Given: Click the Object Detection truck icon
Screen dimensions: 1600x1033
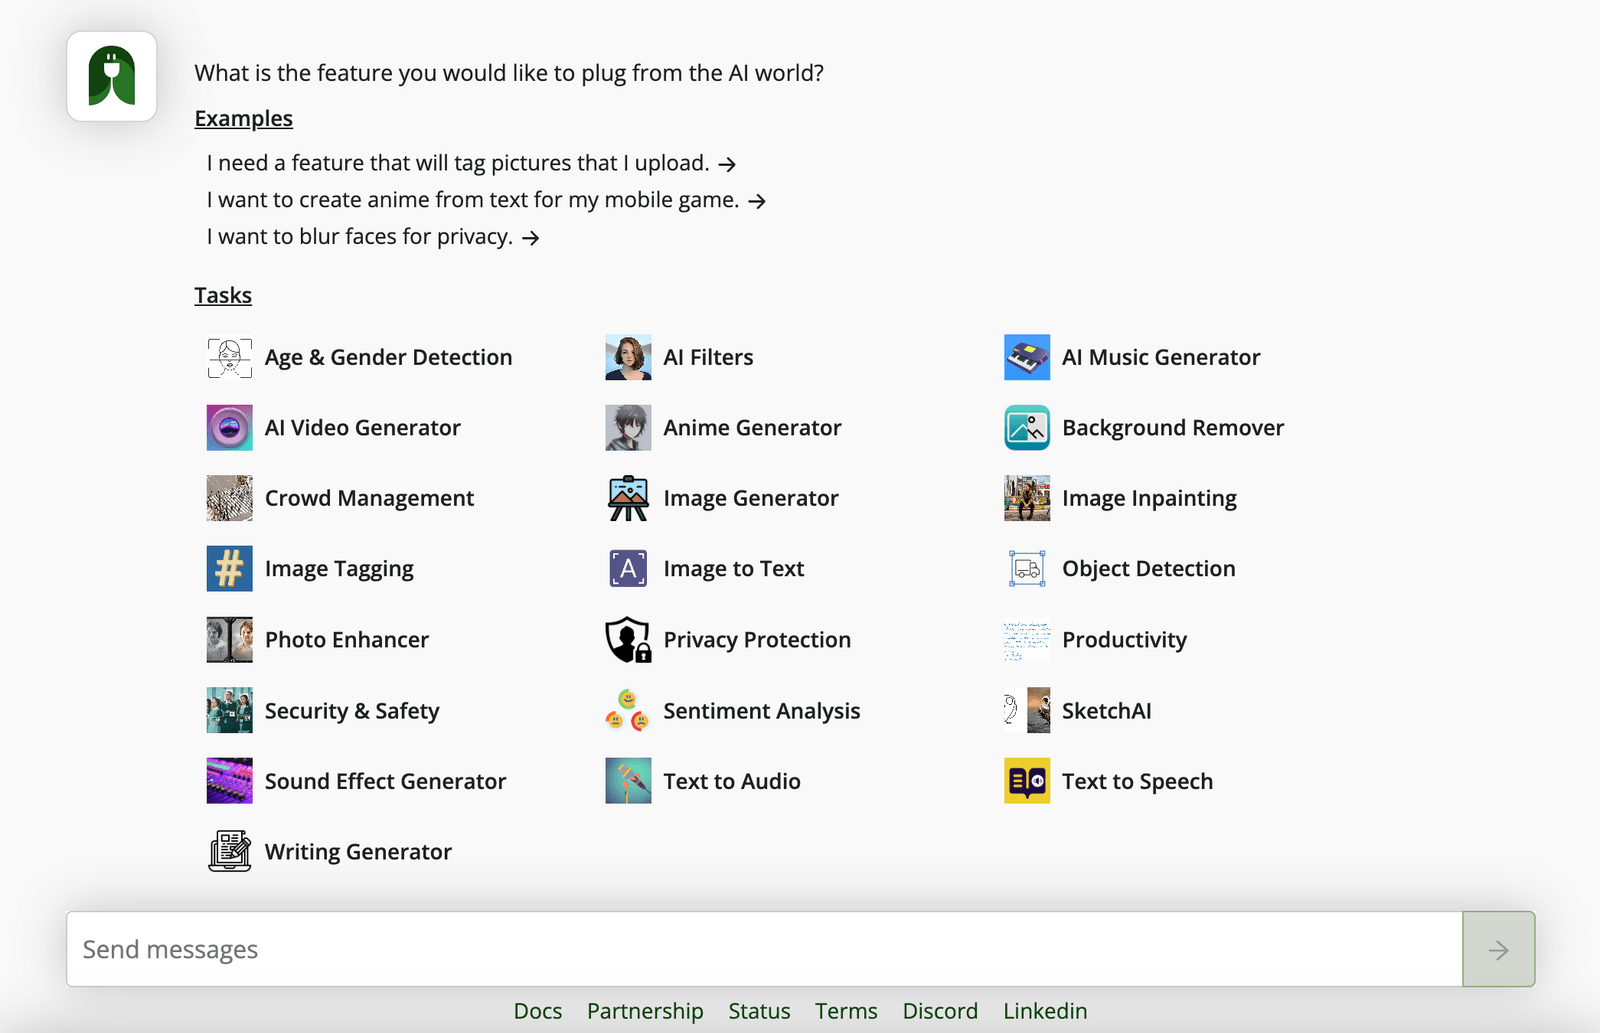Looking at the screenshot, I should 1026,568.
